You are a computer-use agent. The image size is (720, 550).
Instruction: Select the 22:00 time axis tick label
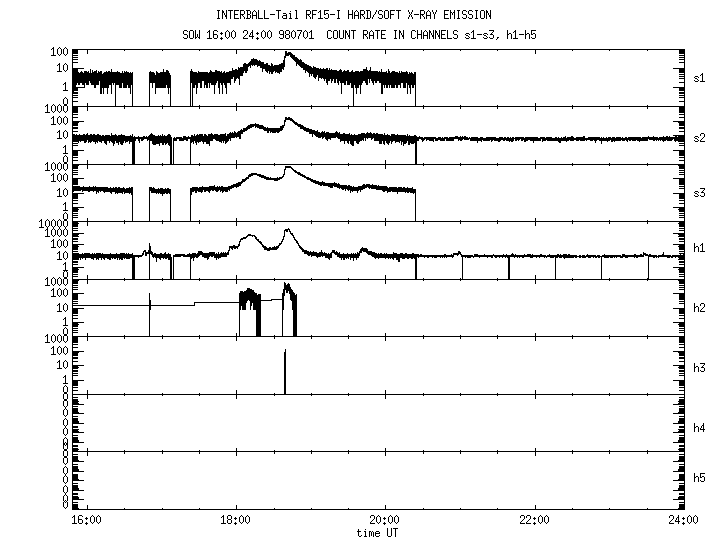(534, 520)
